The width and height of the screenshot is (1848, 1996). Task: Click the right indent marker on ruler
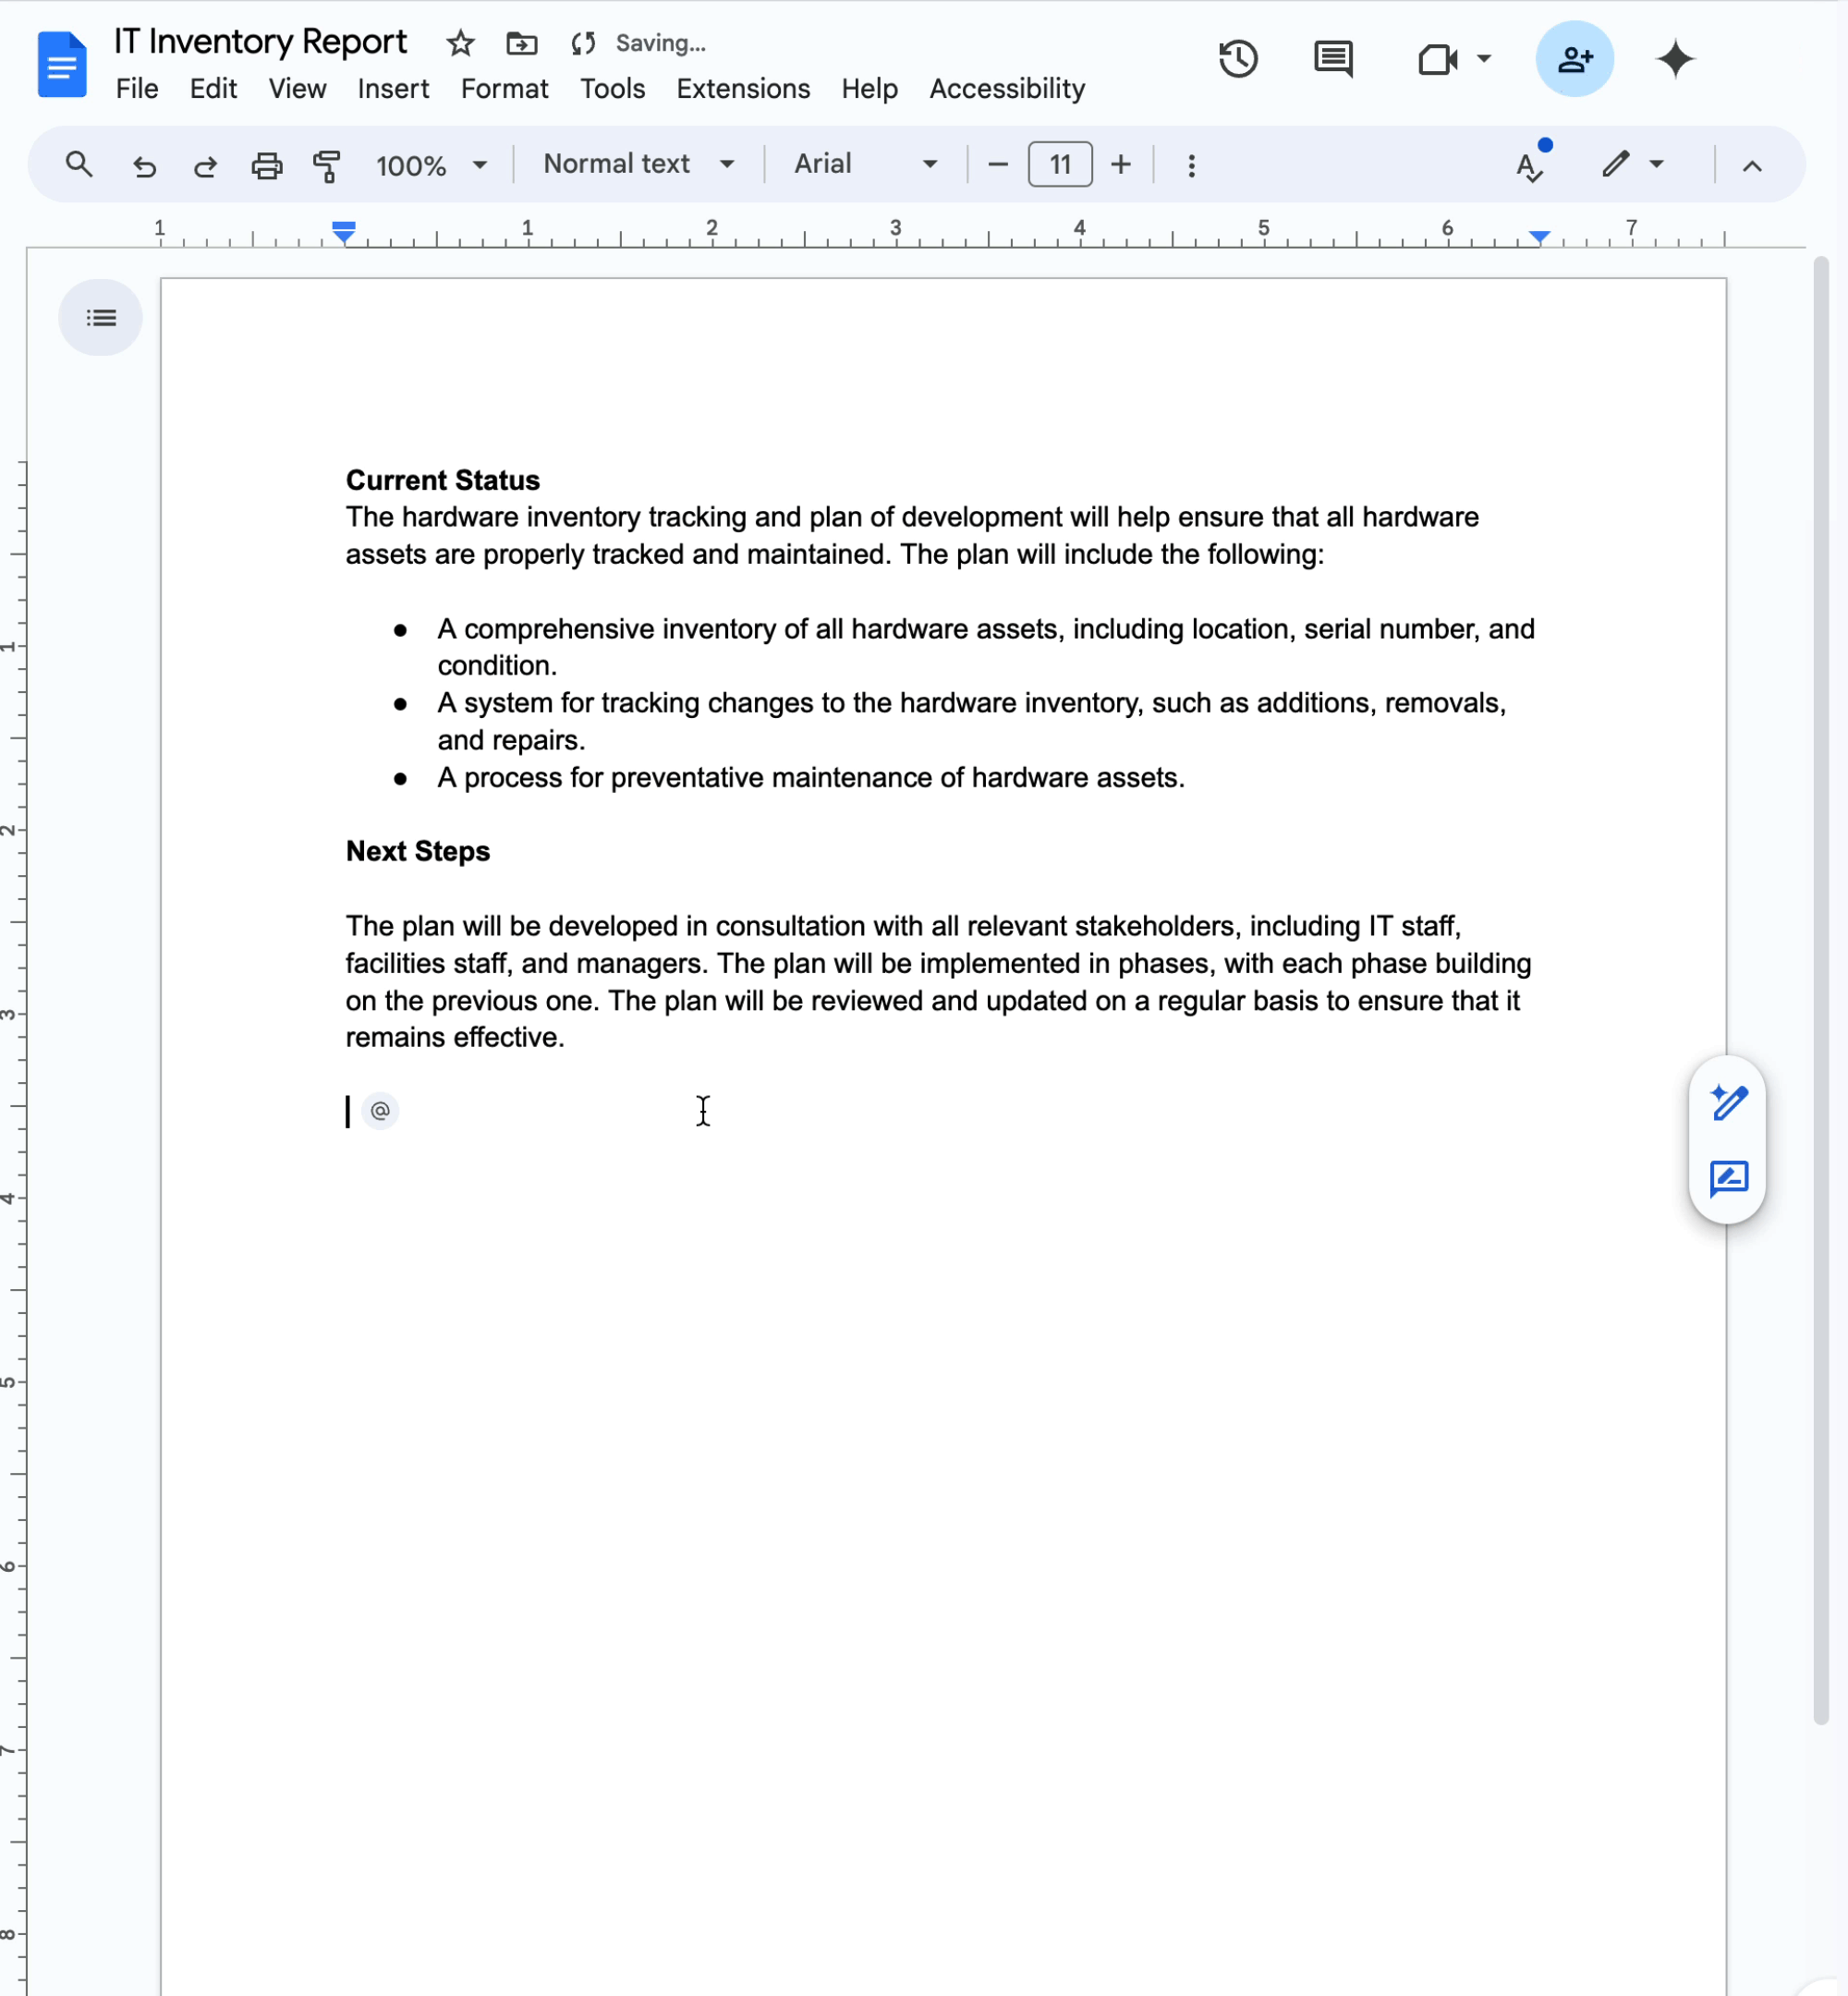1540,236
